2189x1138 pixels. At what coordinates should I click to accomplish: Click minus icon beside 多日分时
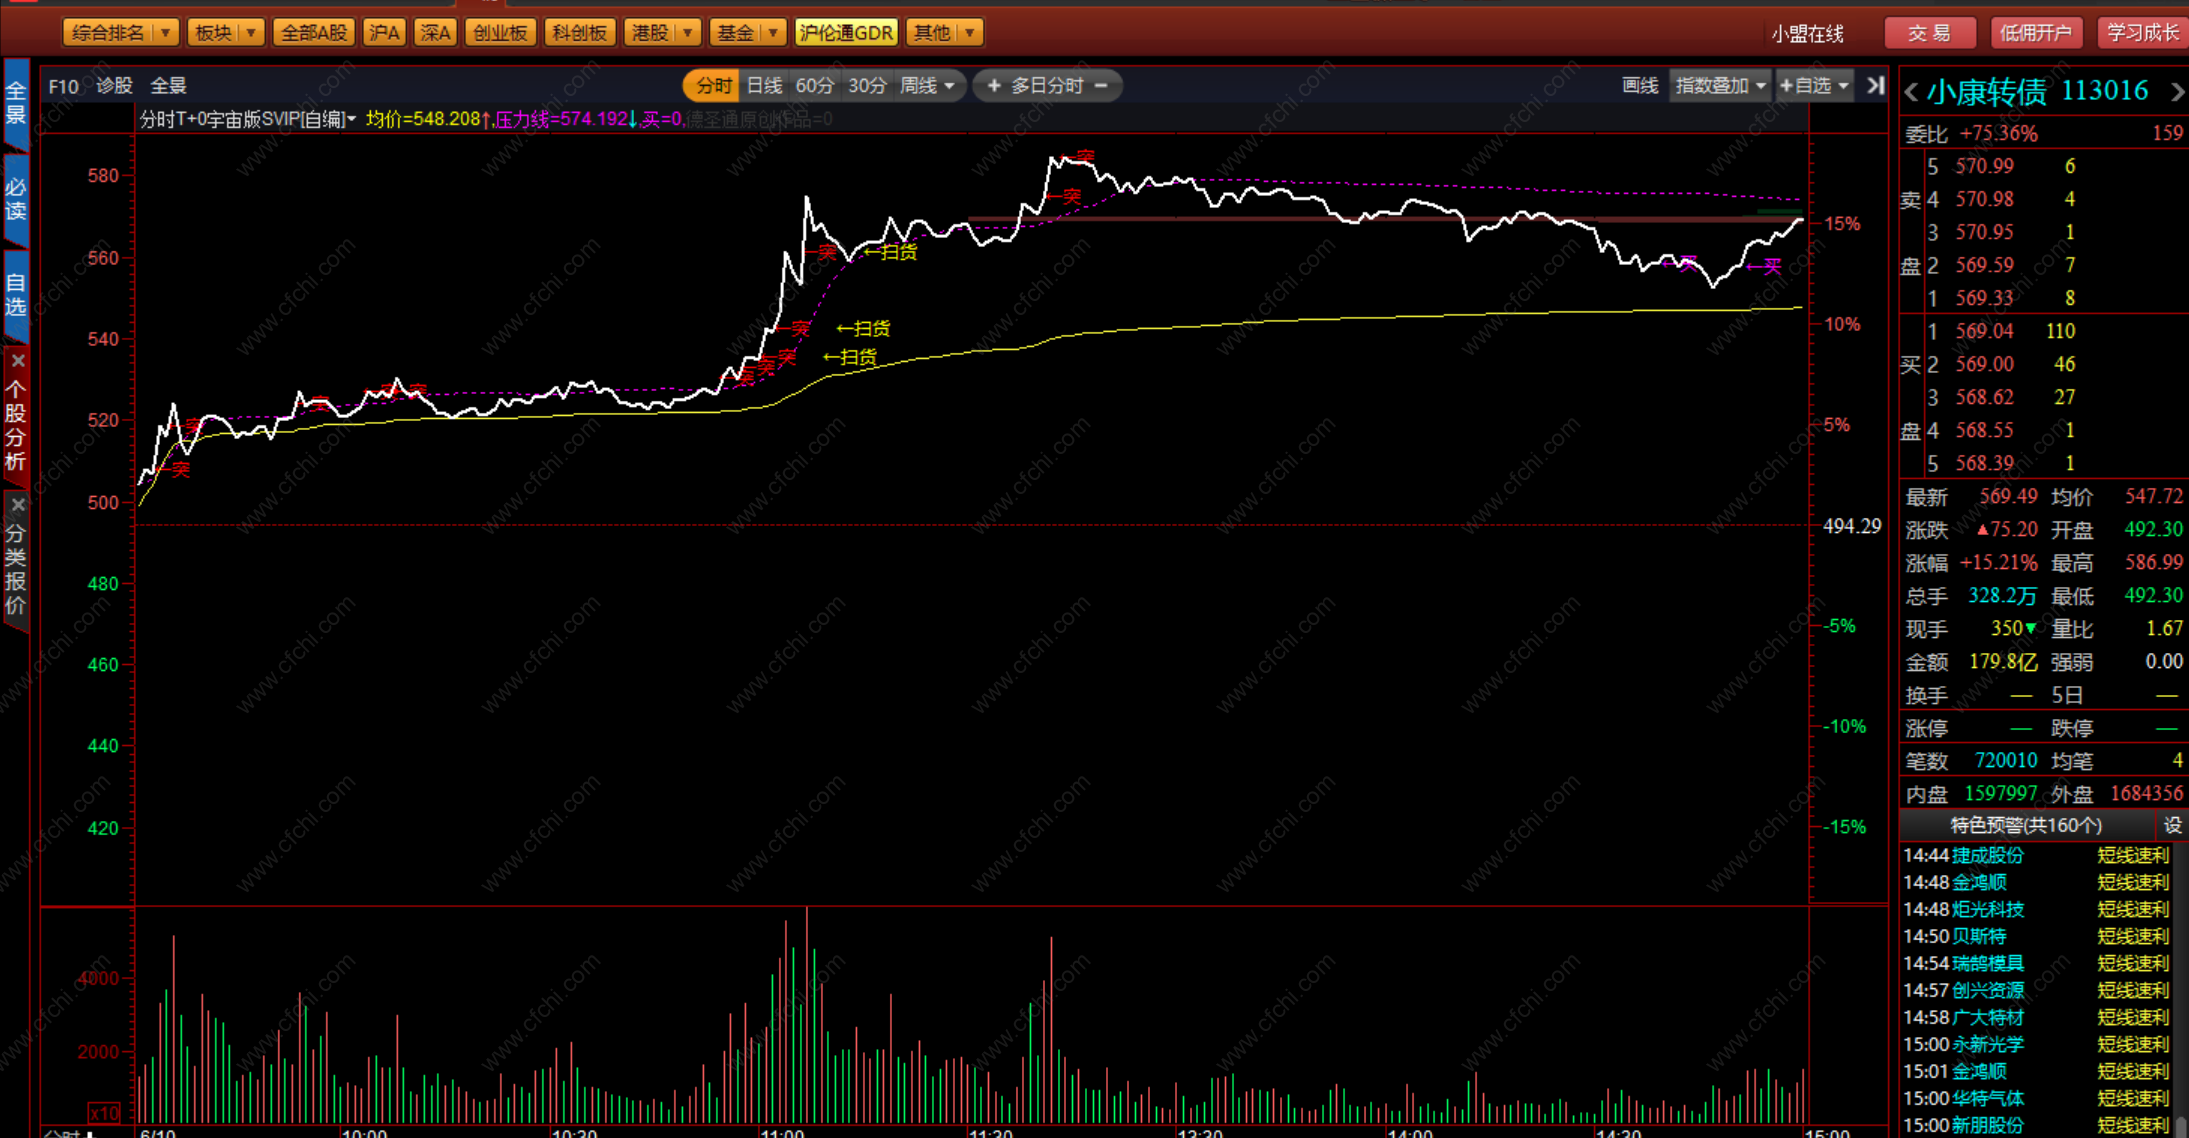click(1101, 86)
